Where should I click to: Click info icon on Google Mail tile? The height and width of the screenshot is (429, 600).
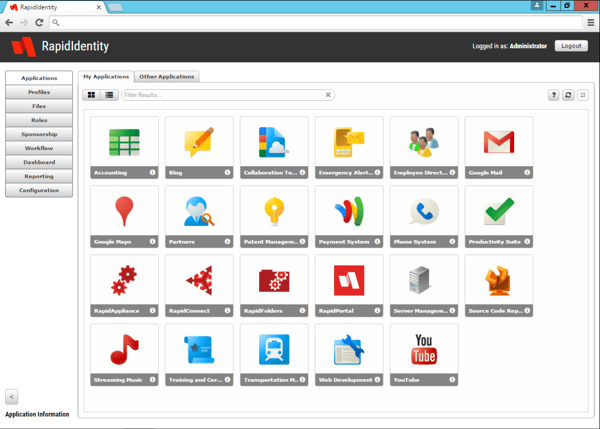[527, 173]
